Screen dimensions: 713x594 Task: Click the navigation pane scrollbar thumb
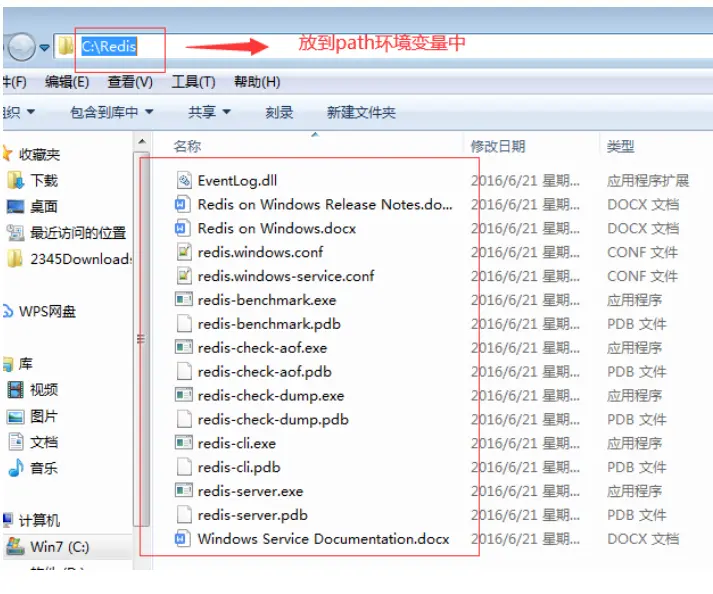click(141, 338)
